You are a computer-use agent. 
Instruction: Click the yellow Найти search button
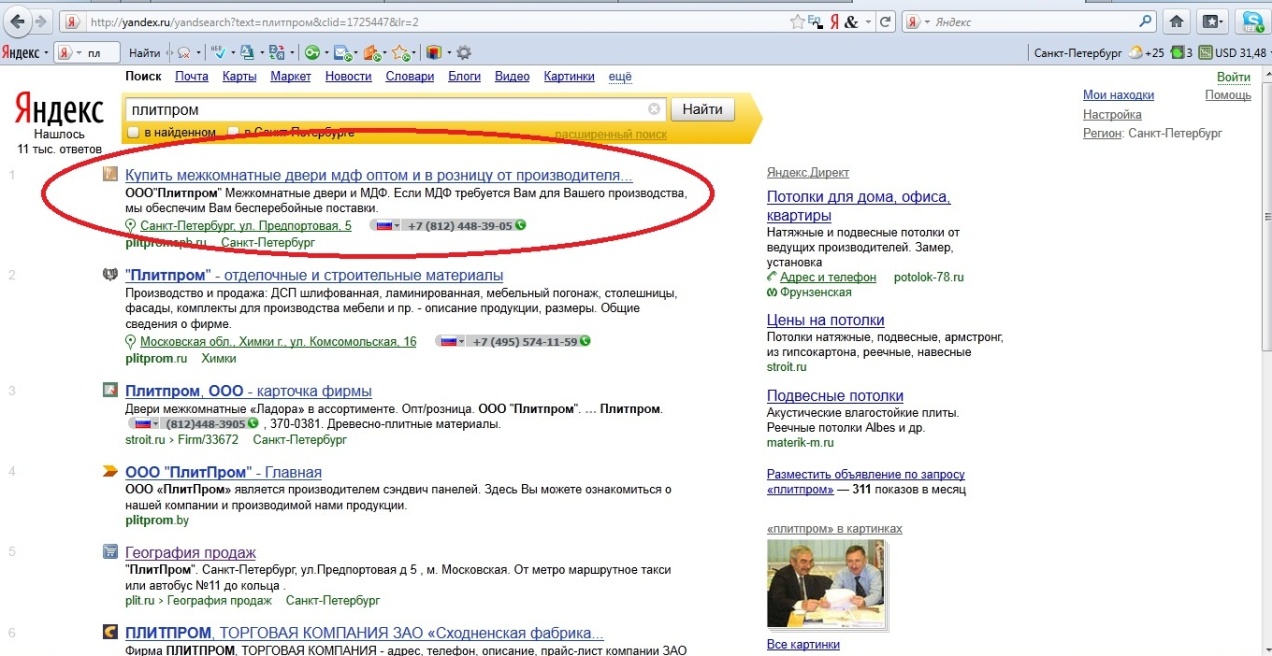pyautogui.click(x=702, y=109)
